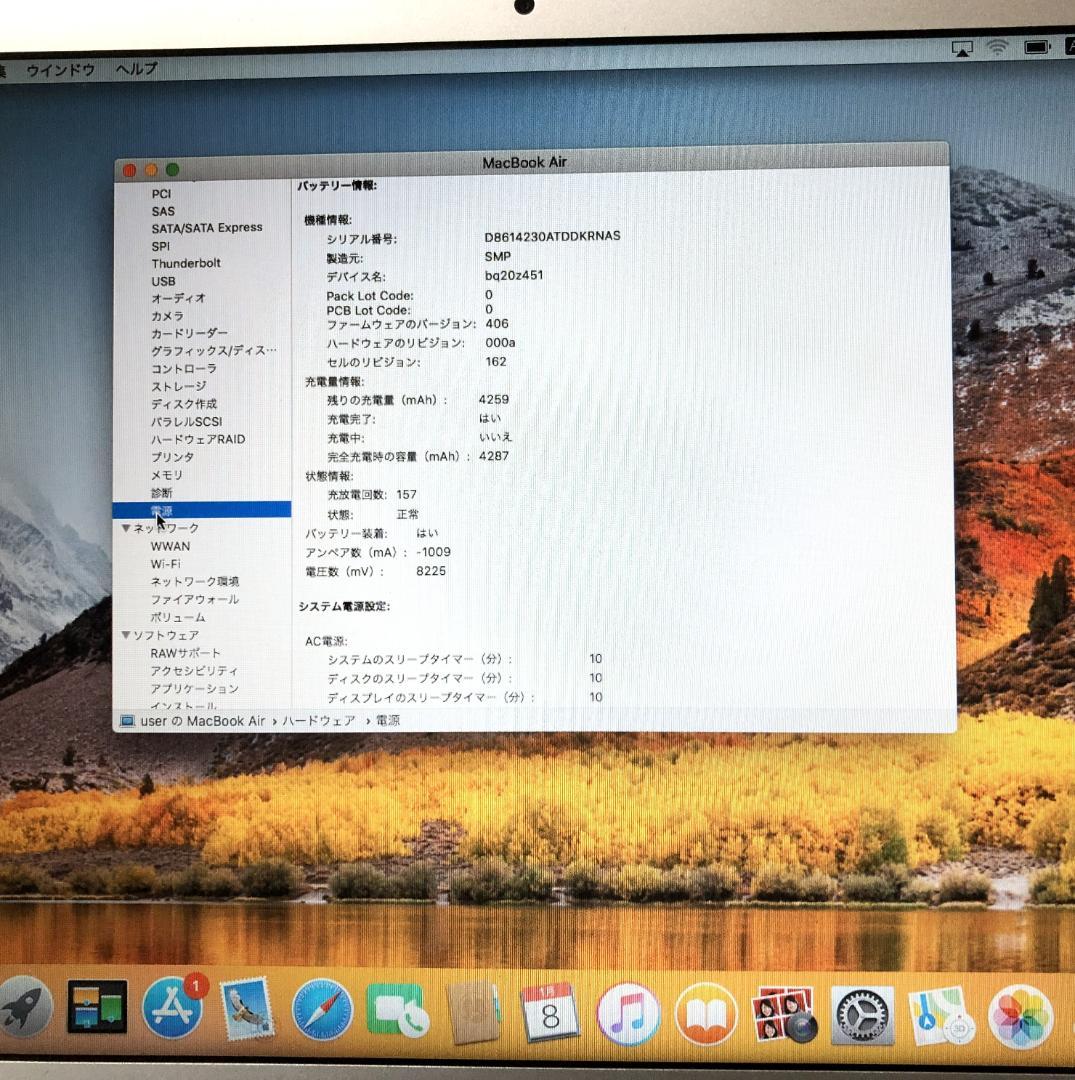Open the Wi-Fi status menu
The image size is (1075, 1080).
(x=997, y=46)
